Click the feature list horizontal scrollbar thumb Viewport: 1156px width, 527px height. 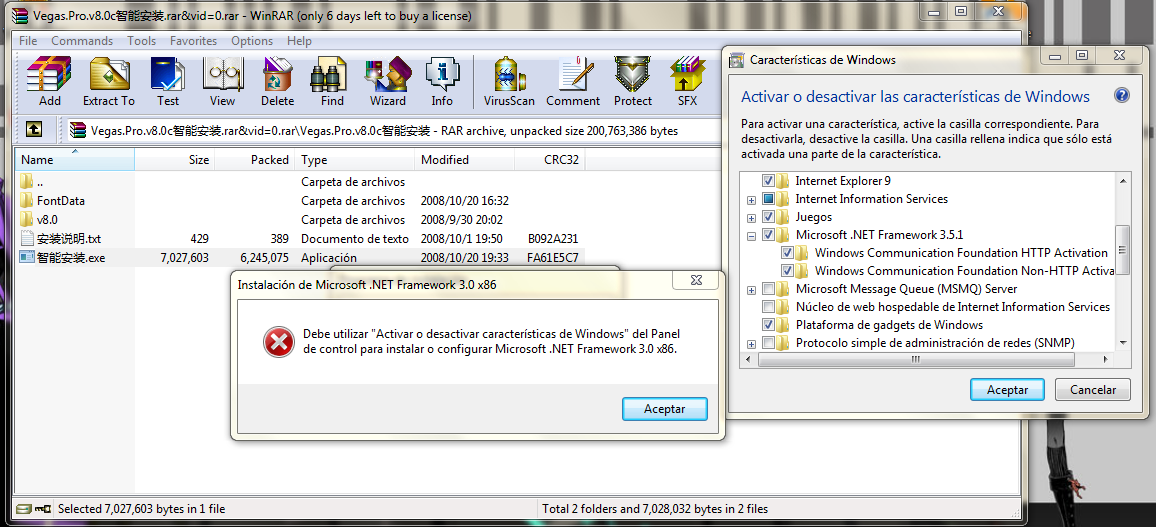[916, 359]
